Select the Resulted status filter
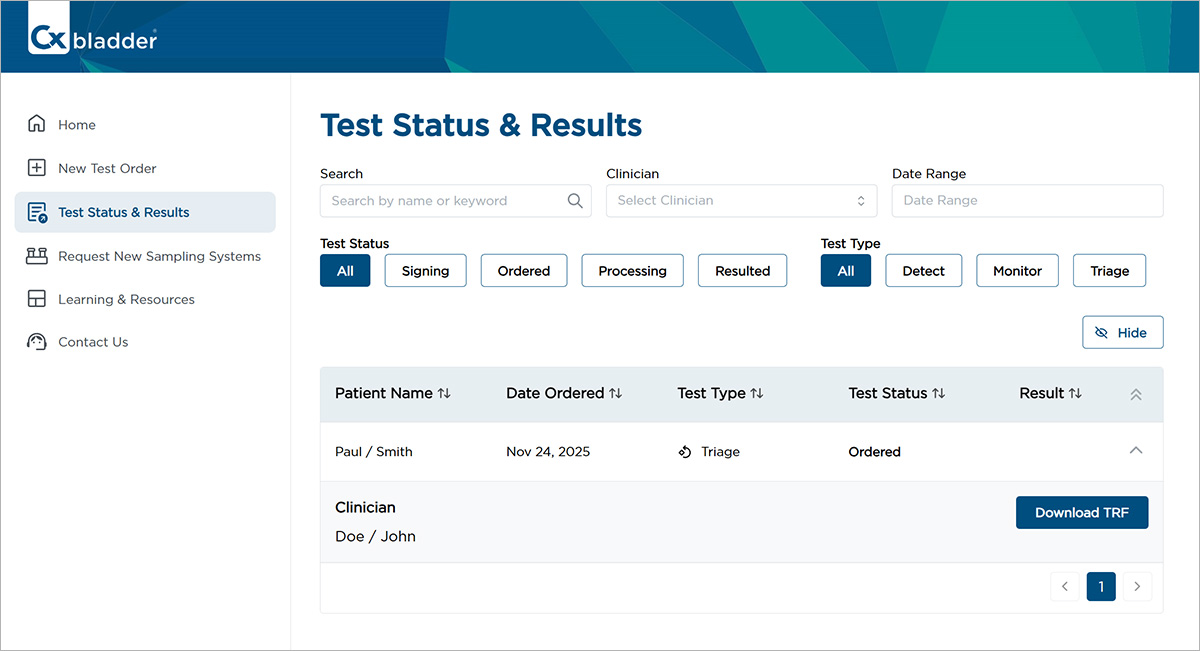The image size is (1200, 651). 742,271
